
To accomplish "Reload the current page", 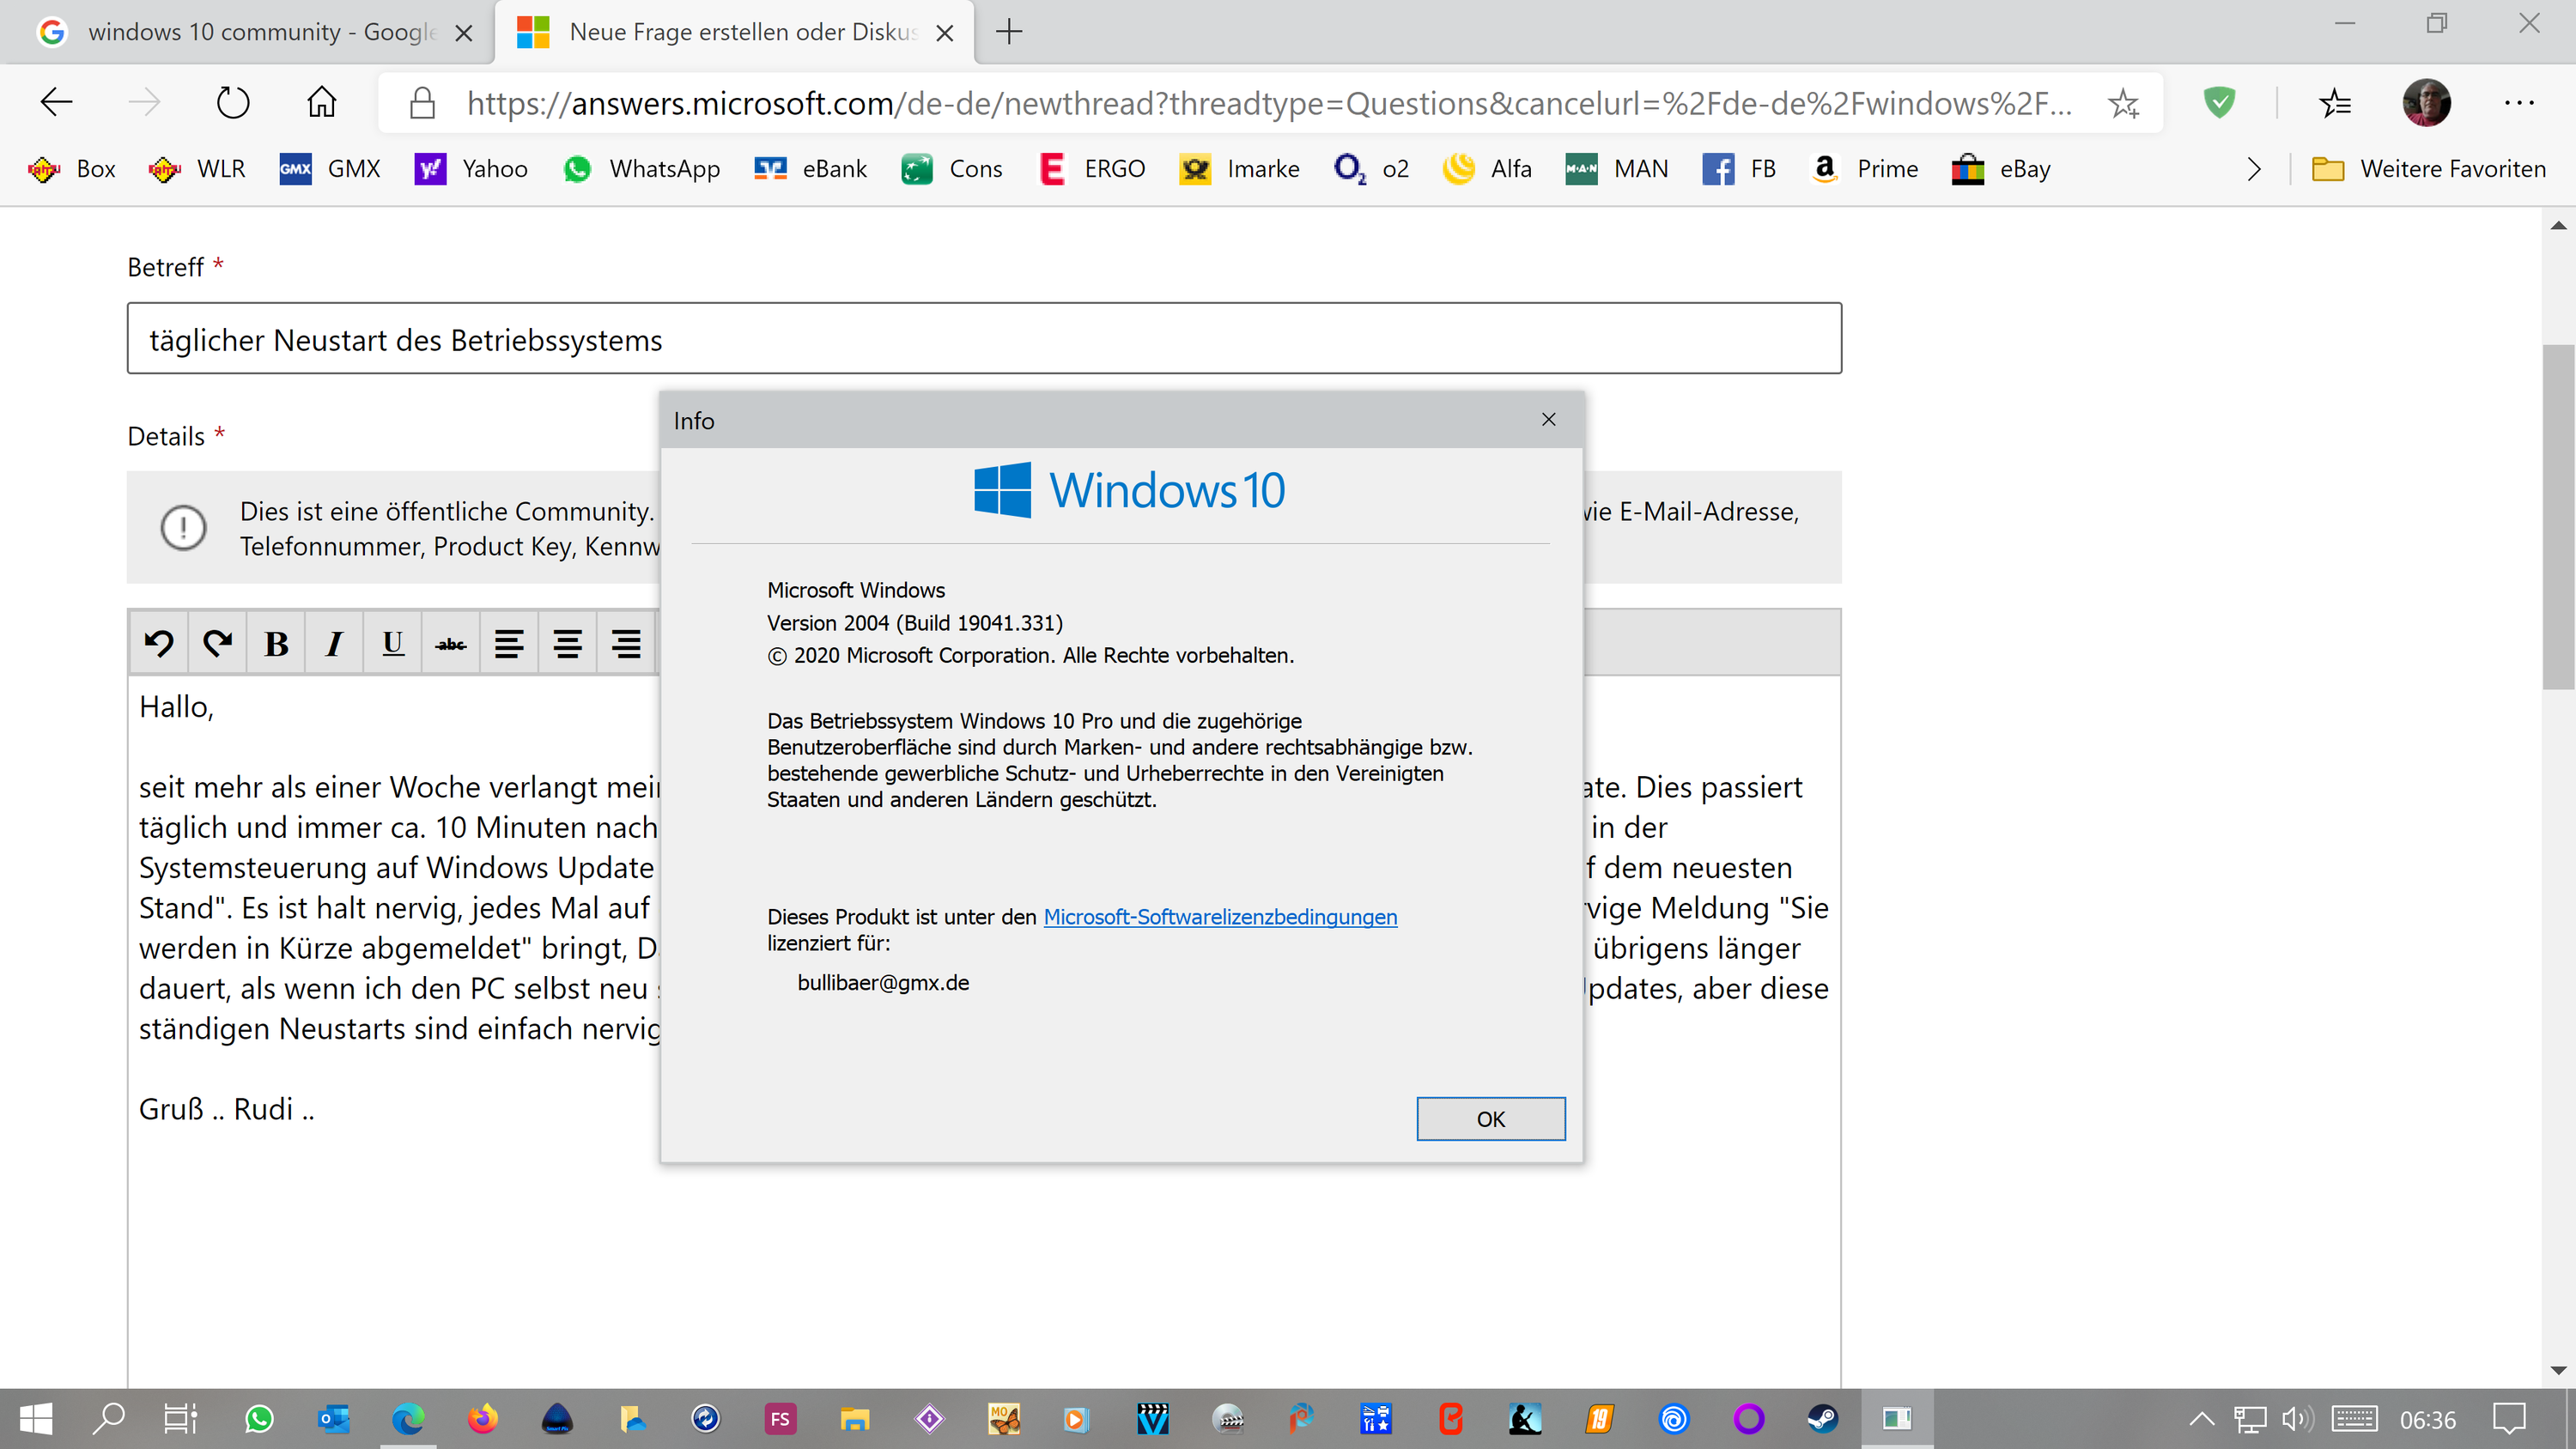I will point(232,102).
